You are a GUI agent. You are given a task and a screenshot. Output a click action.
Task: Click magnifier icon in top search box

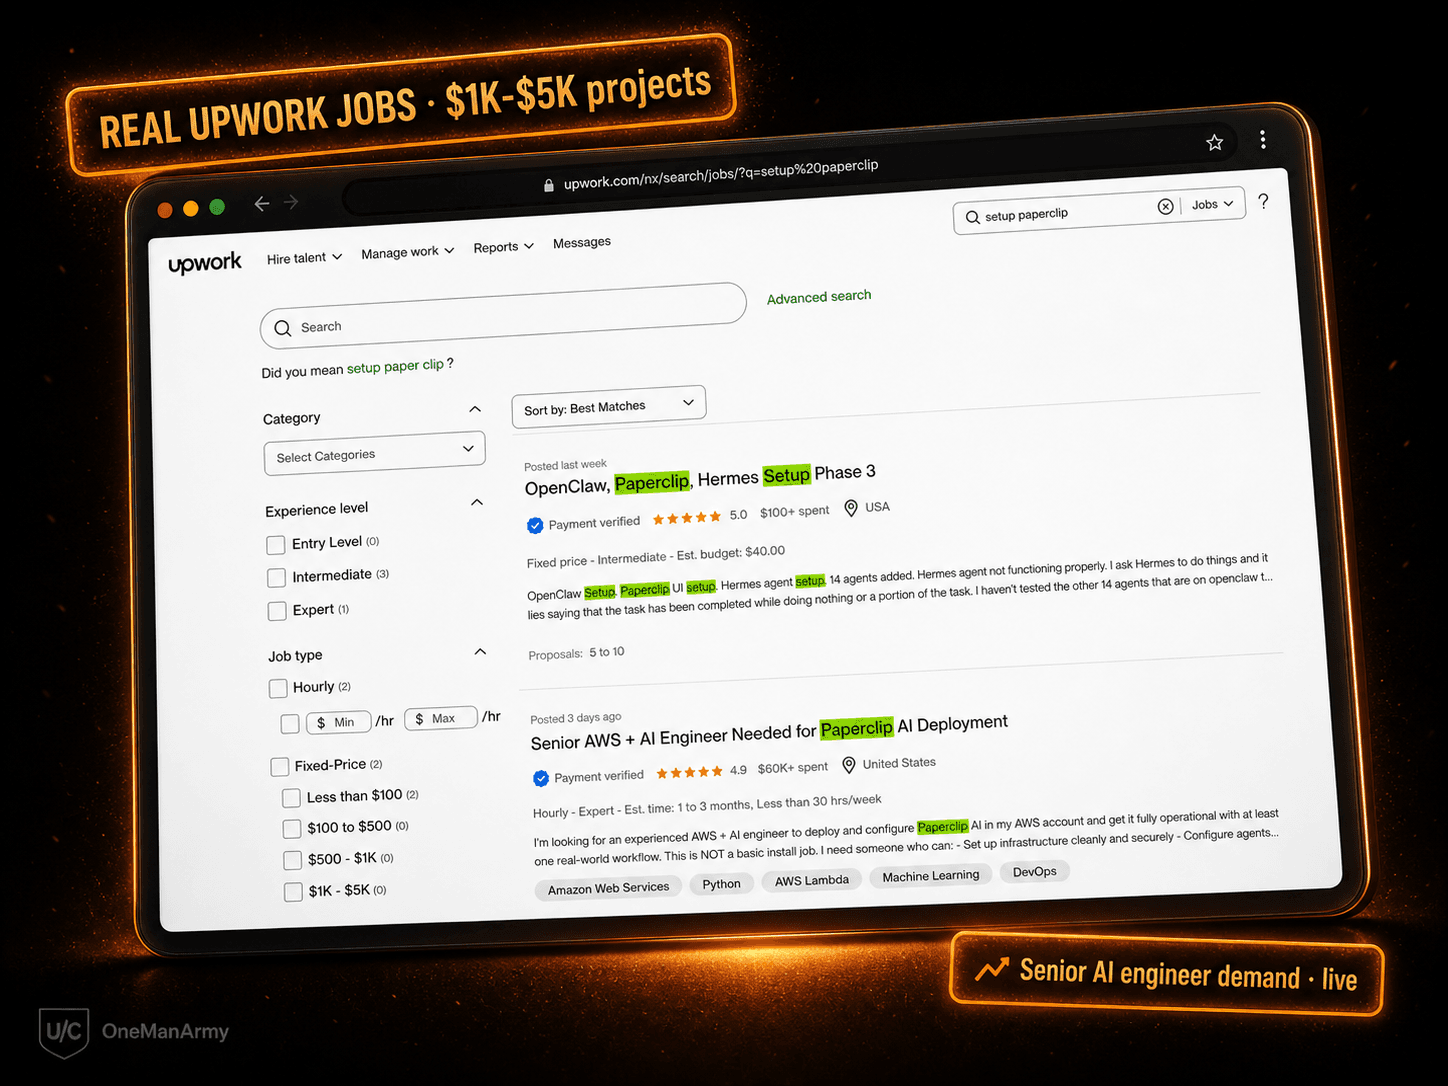click(972, 217)
